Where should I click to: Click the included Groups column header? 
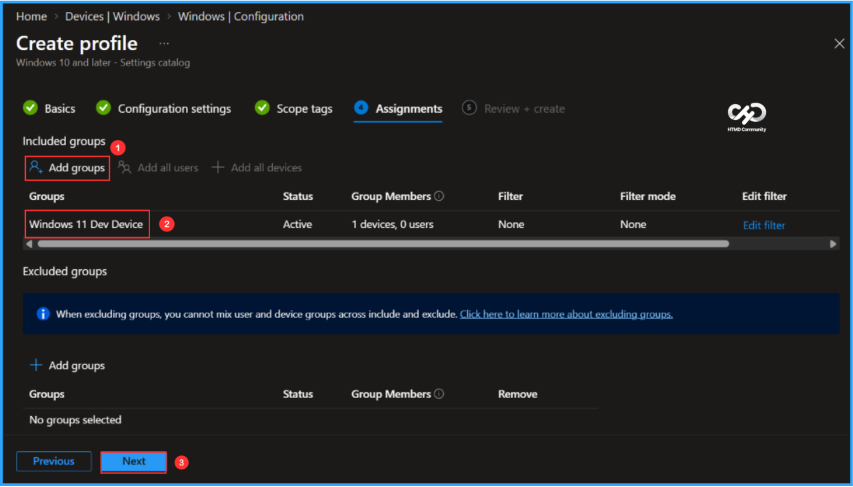click(x=47, y=196)
